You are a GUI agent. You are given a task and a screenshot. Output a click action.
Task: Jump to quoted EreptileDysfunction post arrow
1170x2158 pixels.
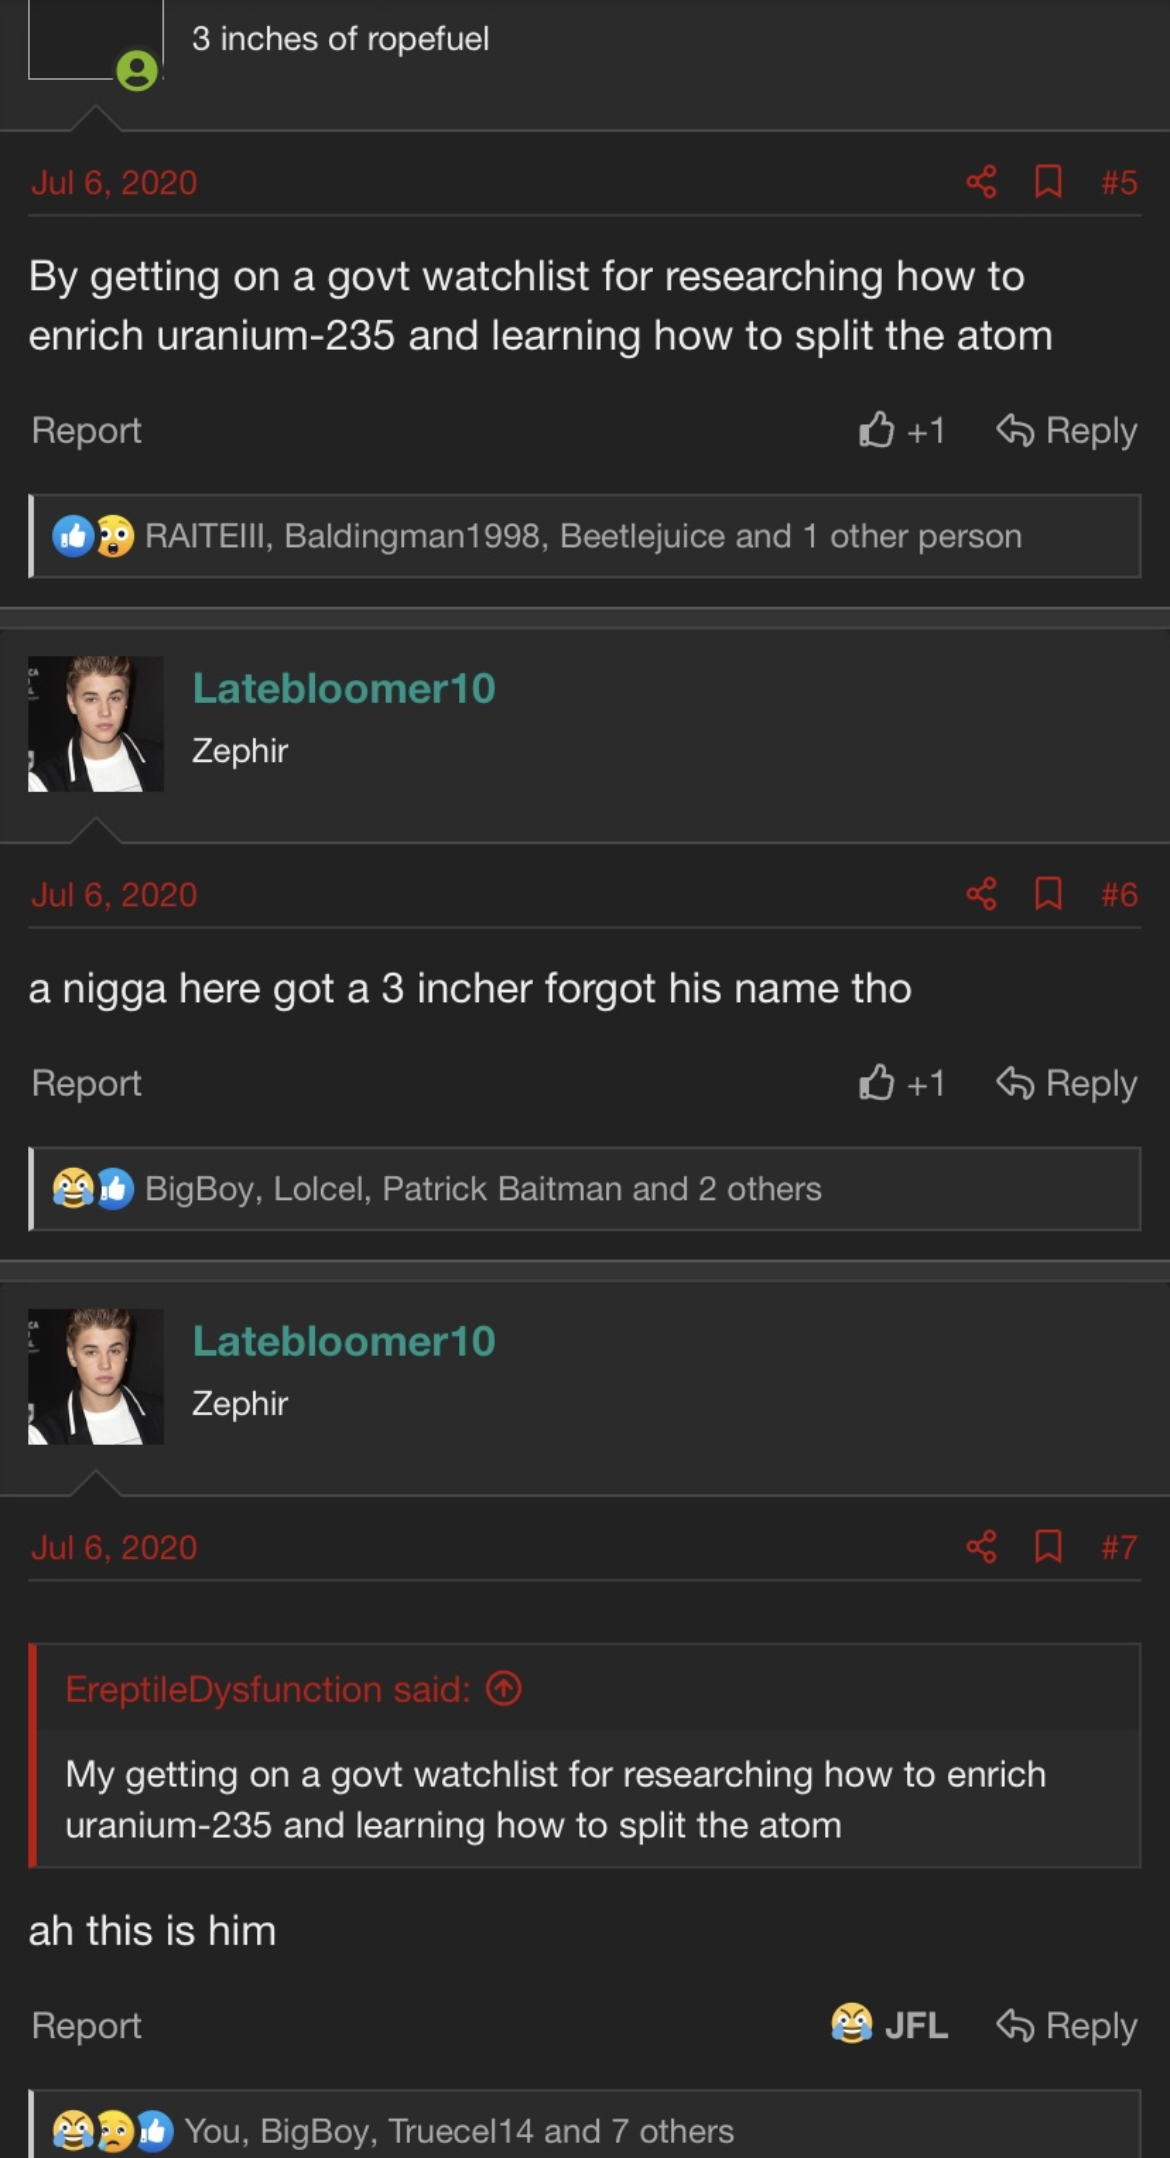pyautogui.click(x=504, y=1689)
